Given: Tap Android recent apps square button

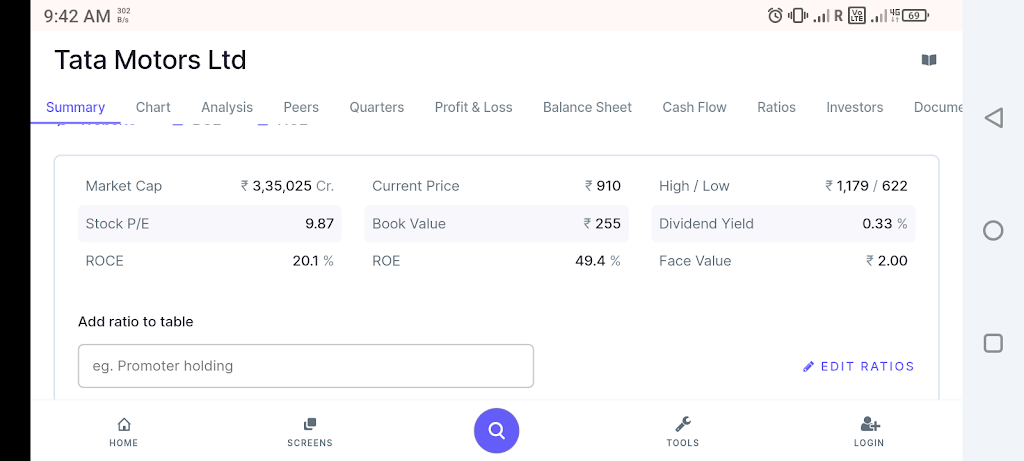Looking at the screenshot, I should click(993, 343).
